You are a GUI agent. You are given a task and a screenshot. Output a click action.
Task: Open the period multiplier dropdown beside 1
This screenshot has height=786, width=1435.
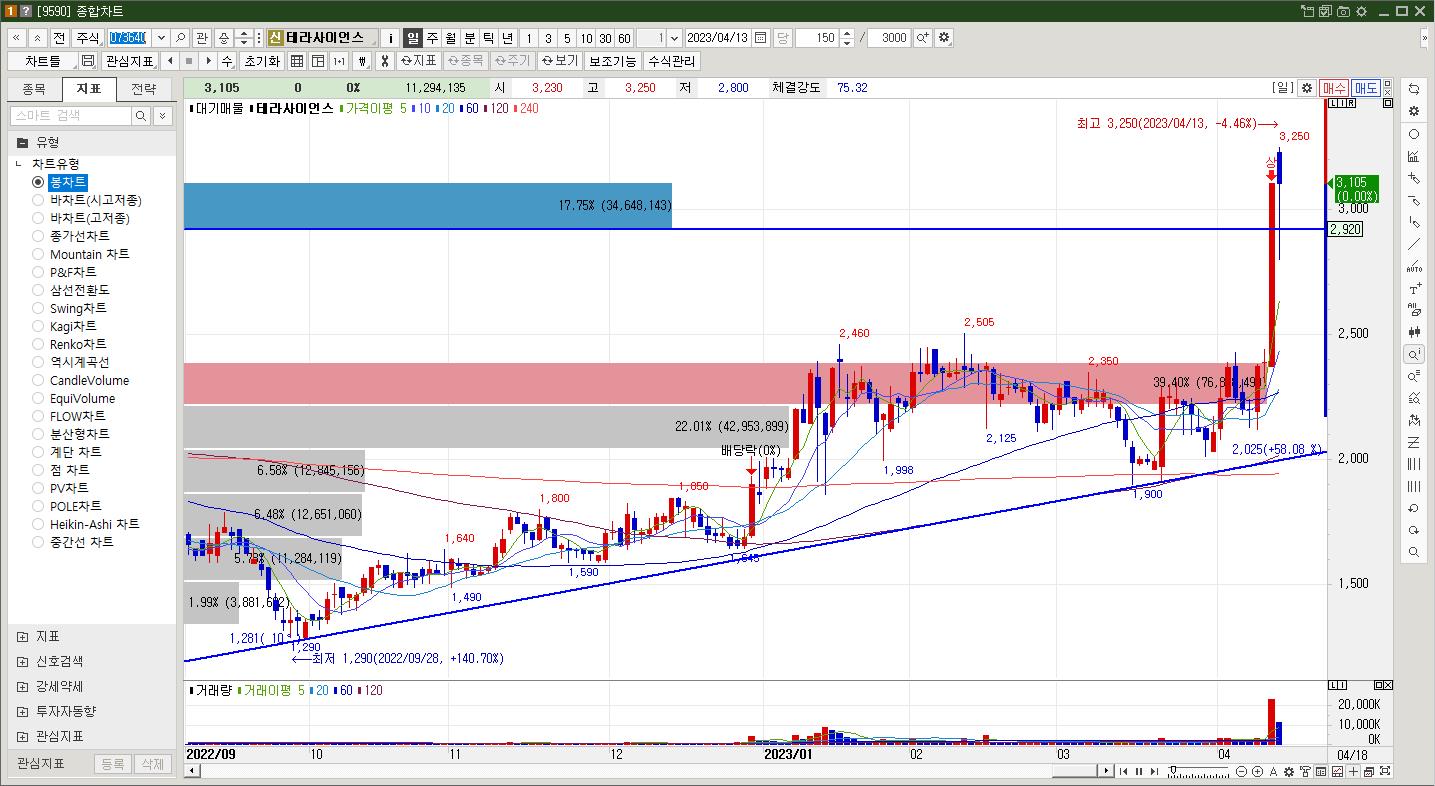pos(673,37)
